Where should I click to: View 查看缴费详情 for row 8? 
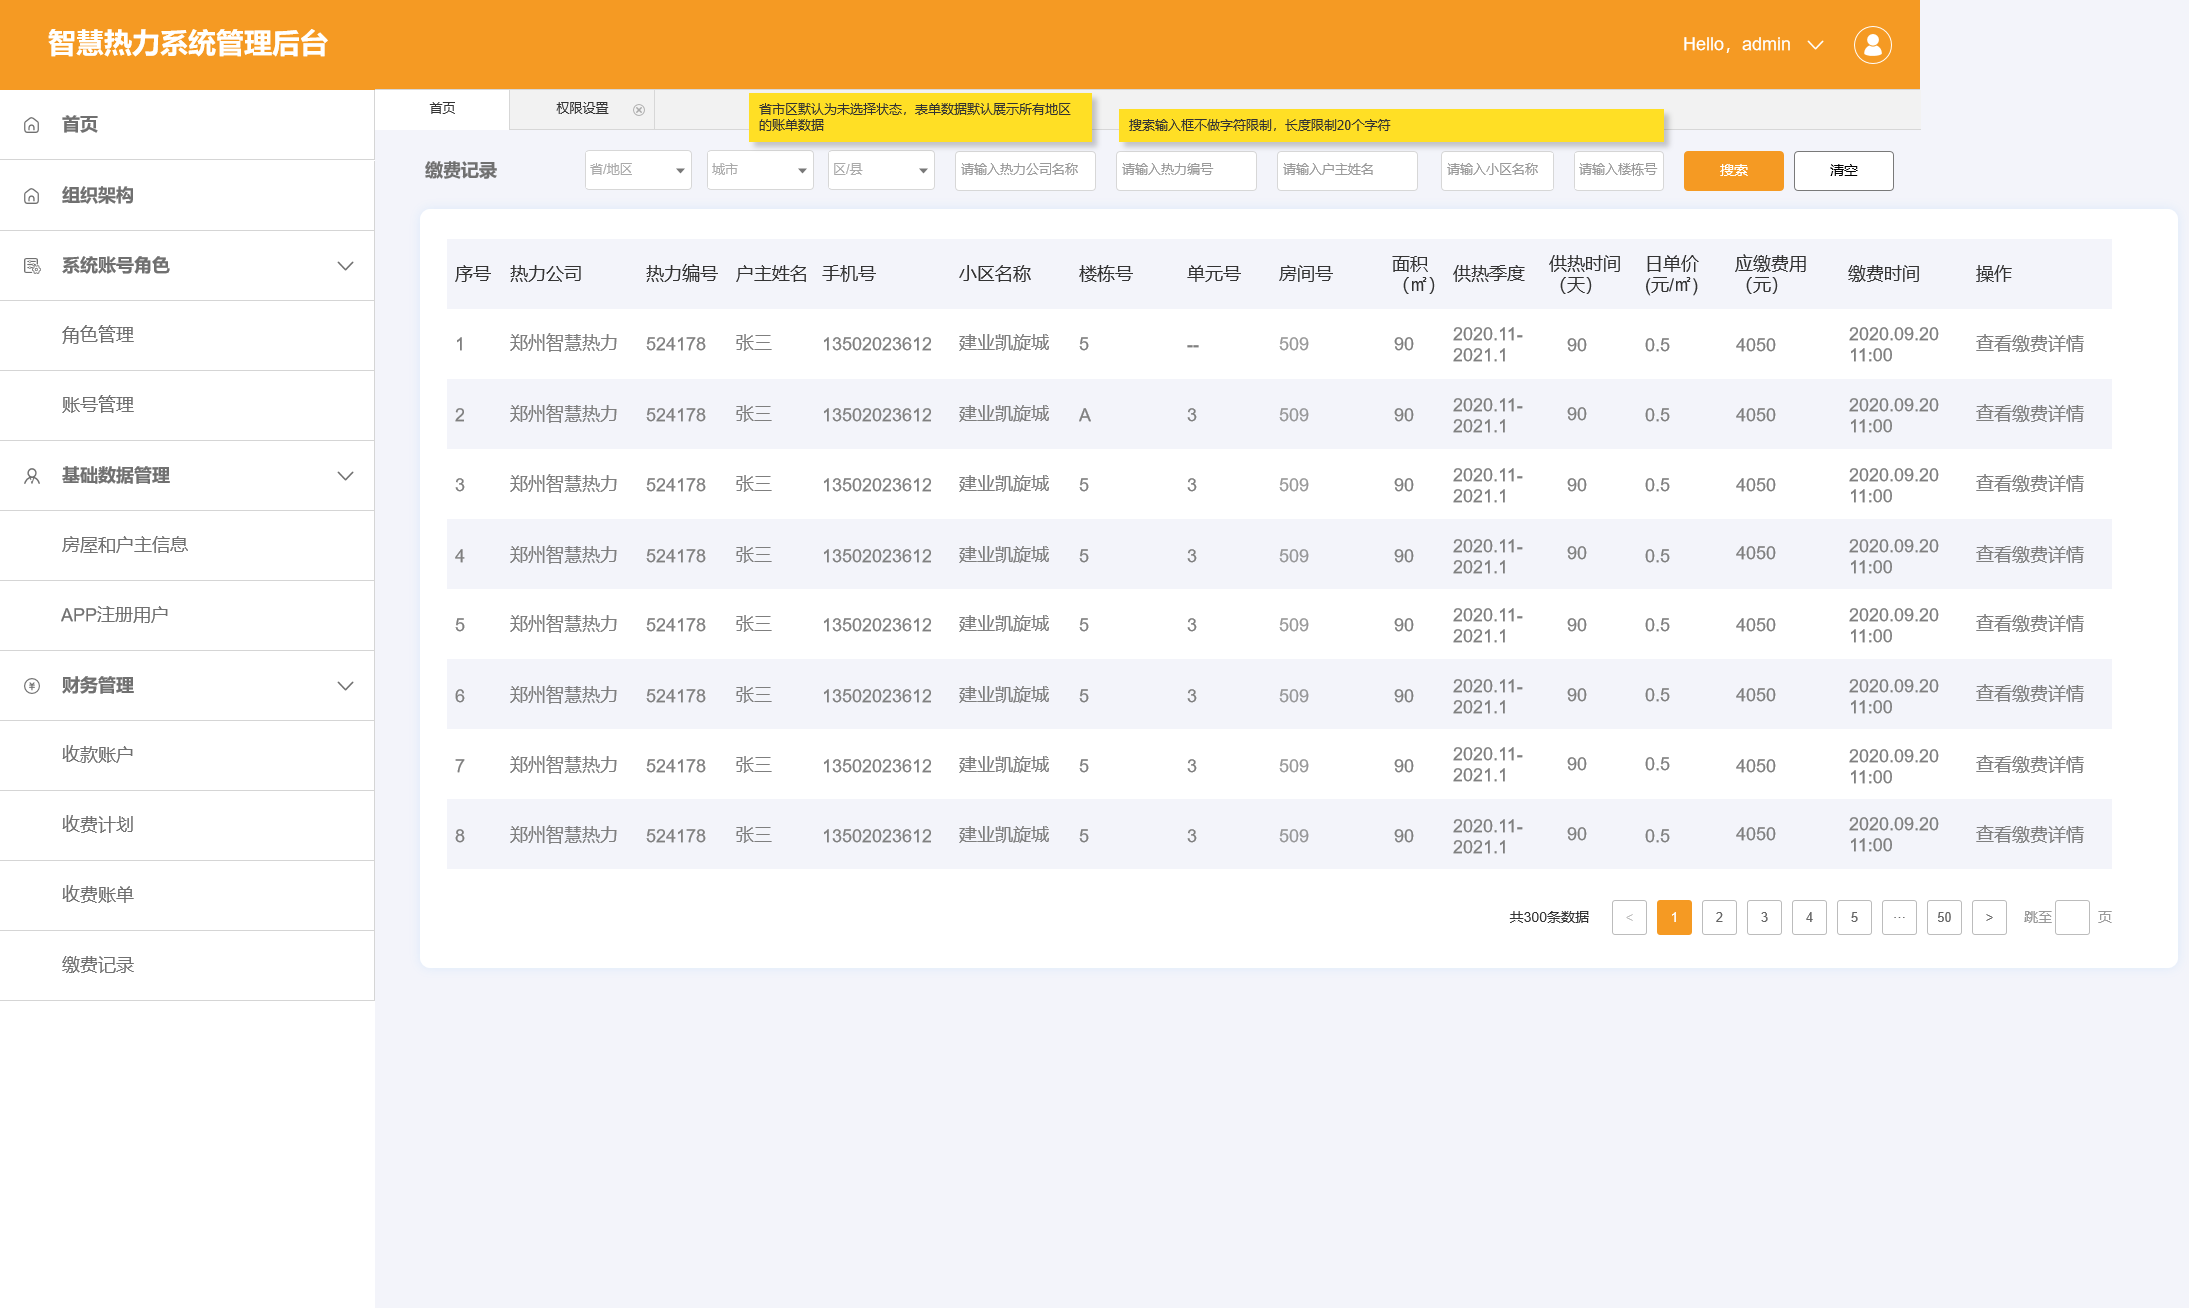point(2029,835)
